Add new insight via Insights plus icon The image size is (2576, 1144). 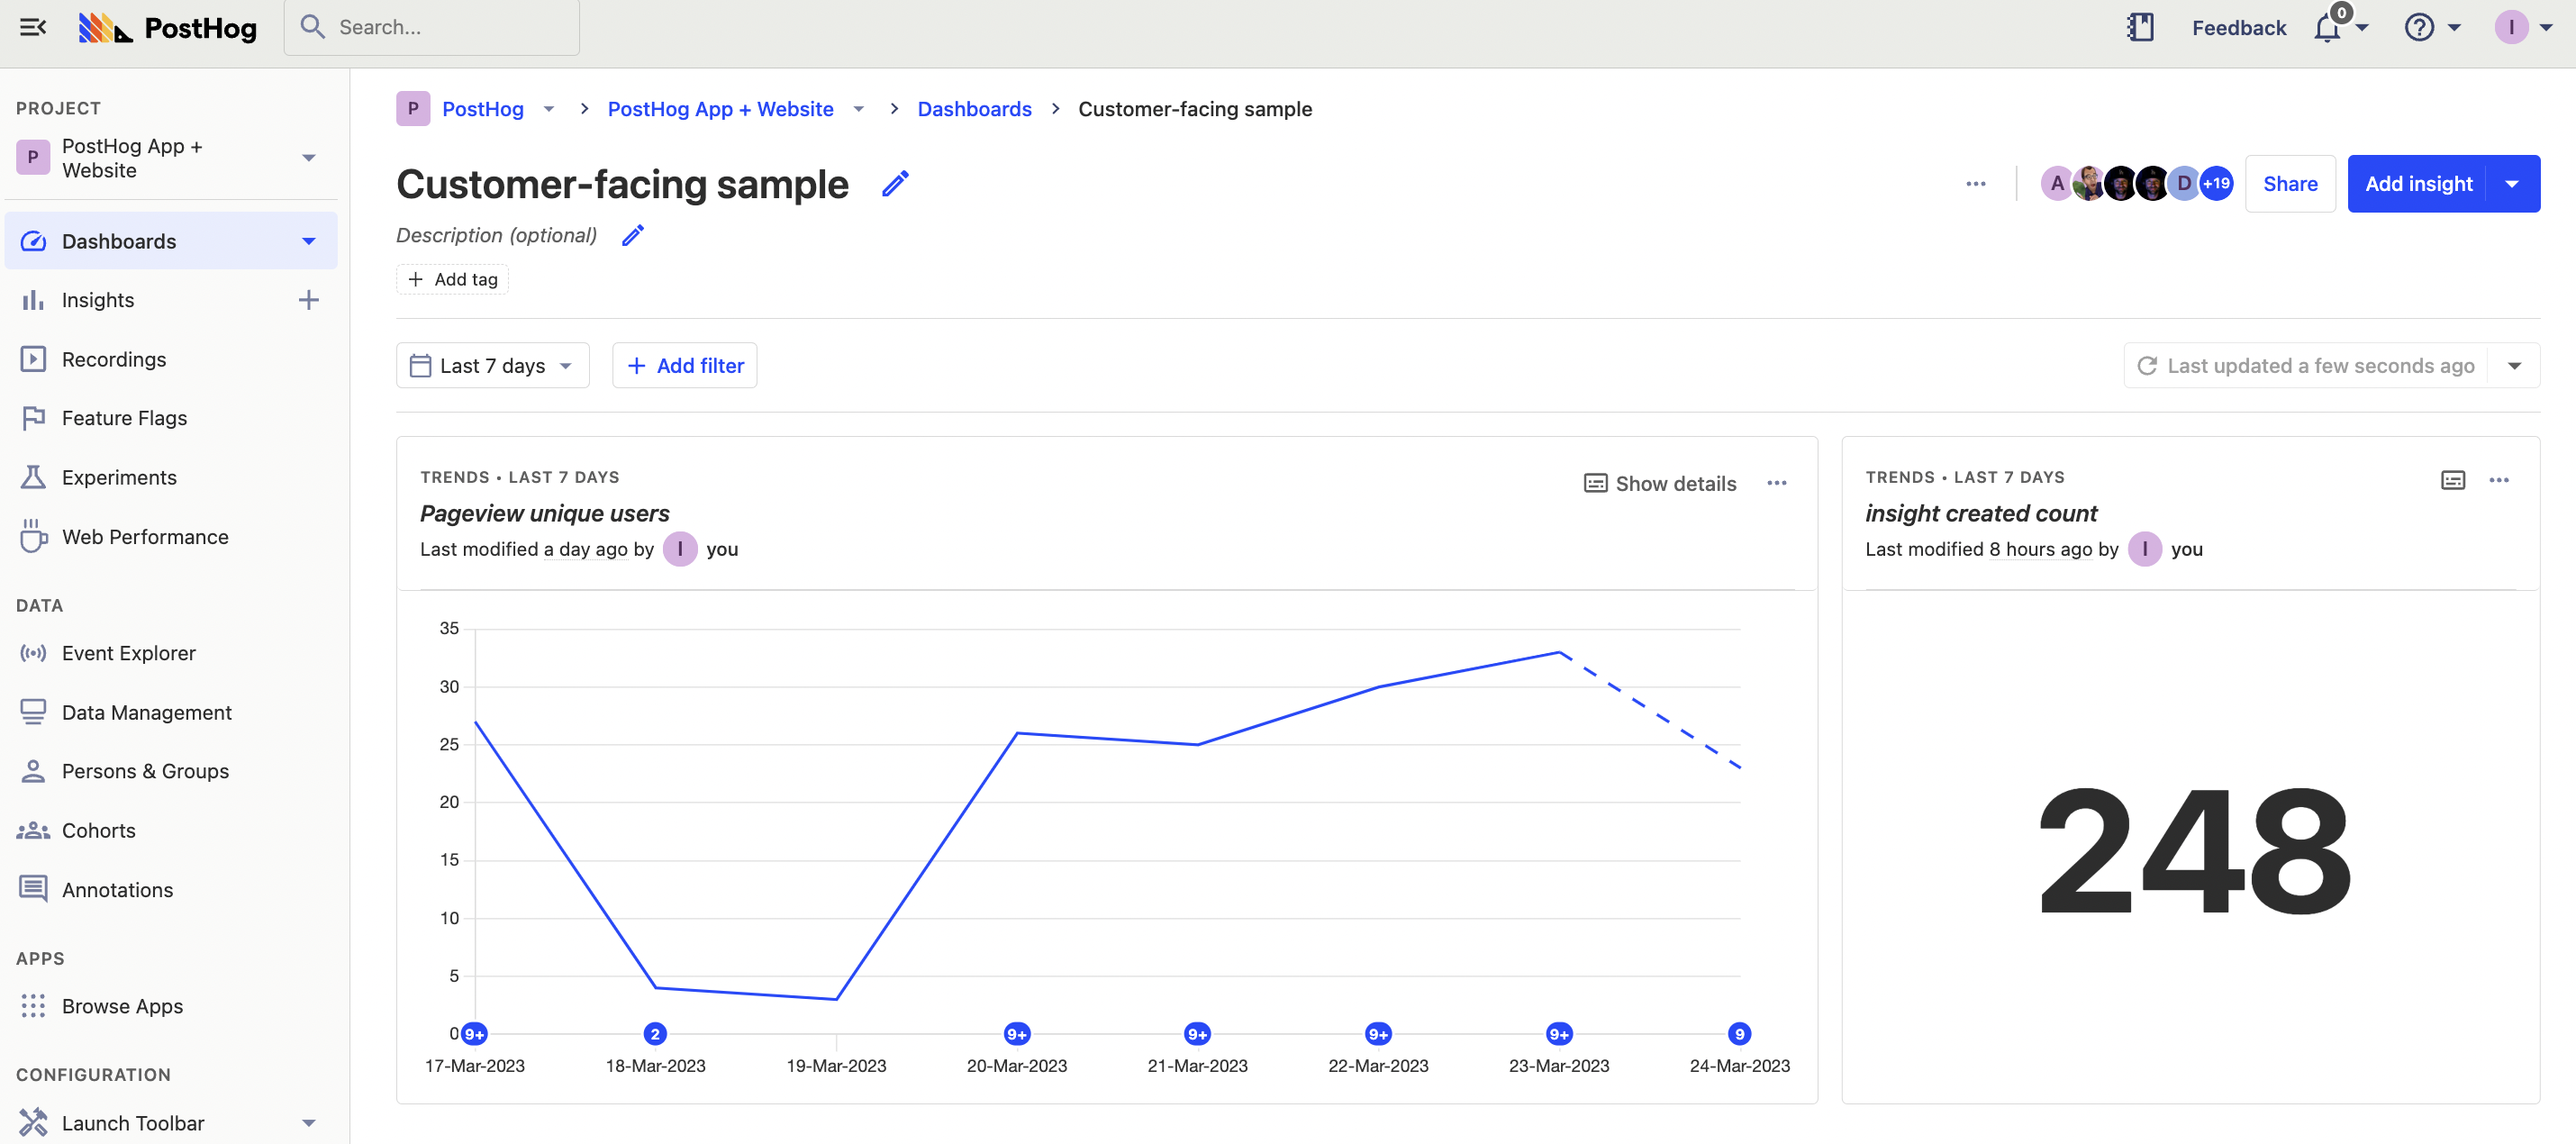309,300
